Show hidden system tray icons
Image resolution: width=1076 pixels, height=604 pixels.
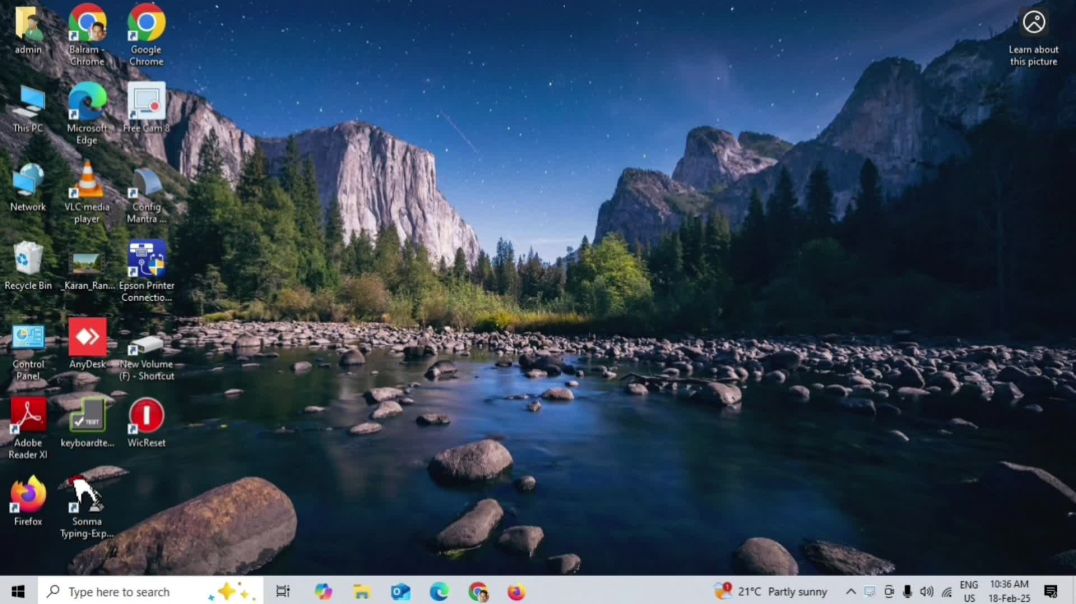(x=850, y=591)
